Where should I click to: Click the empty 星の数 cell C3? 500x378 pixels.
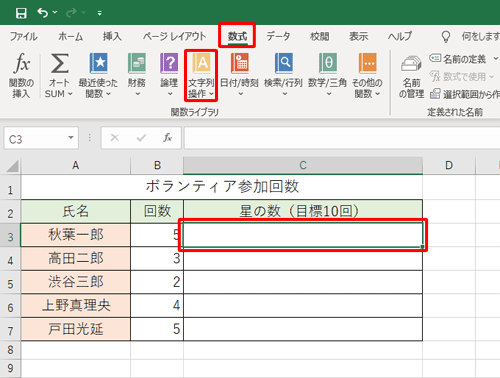tap(303, 235)
